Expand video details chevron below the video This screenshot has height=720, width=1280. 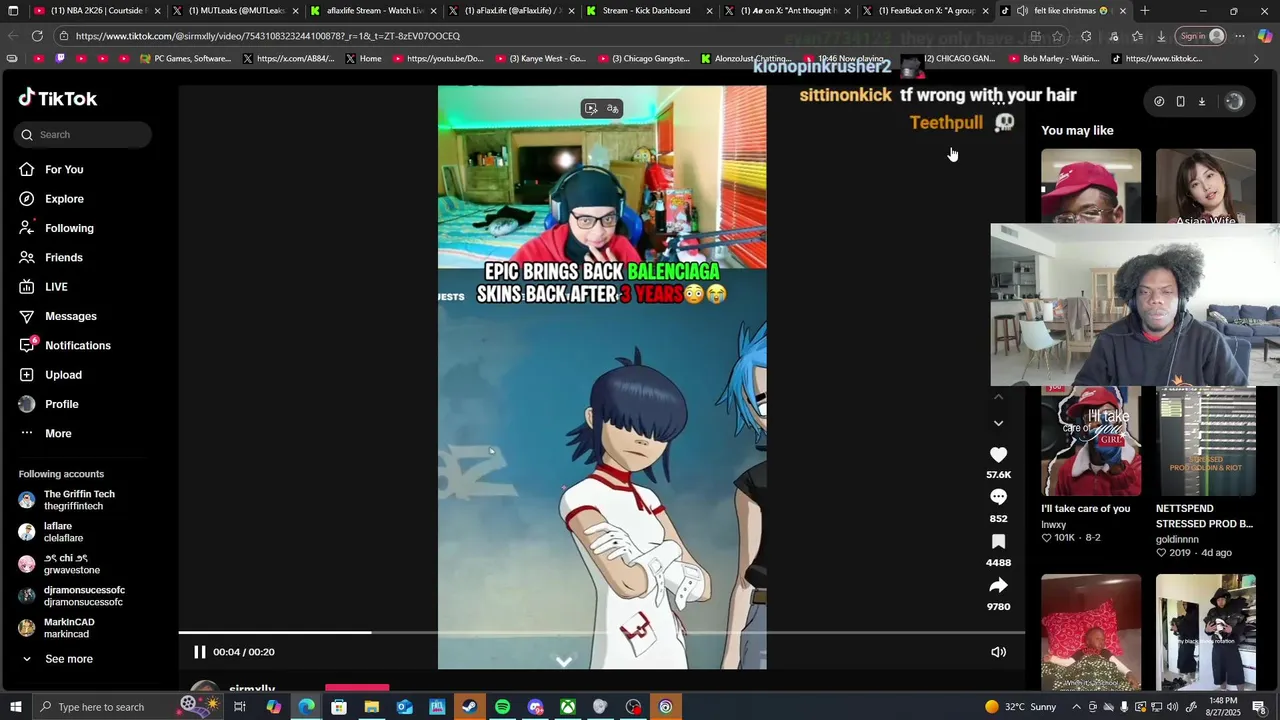pyautogui.click(x=564, y=661)
